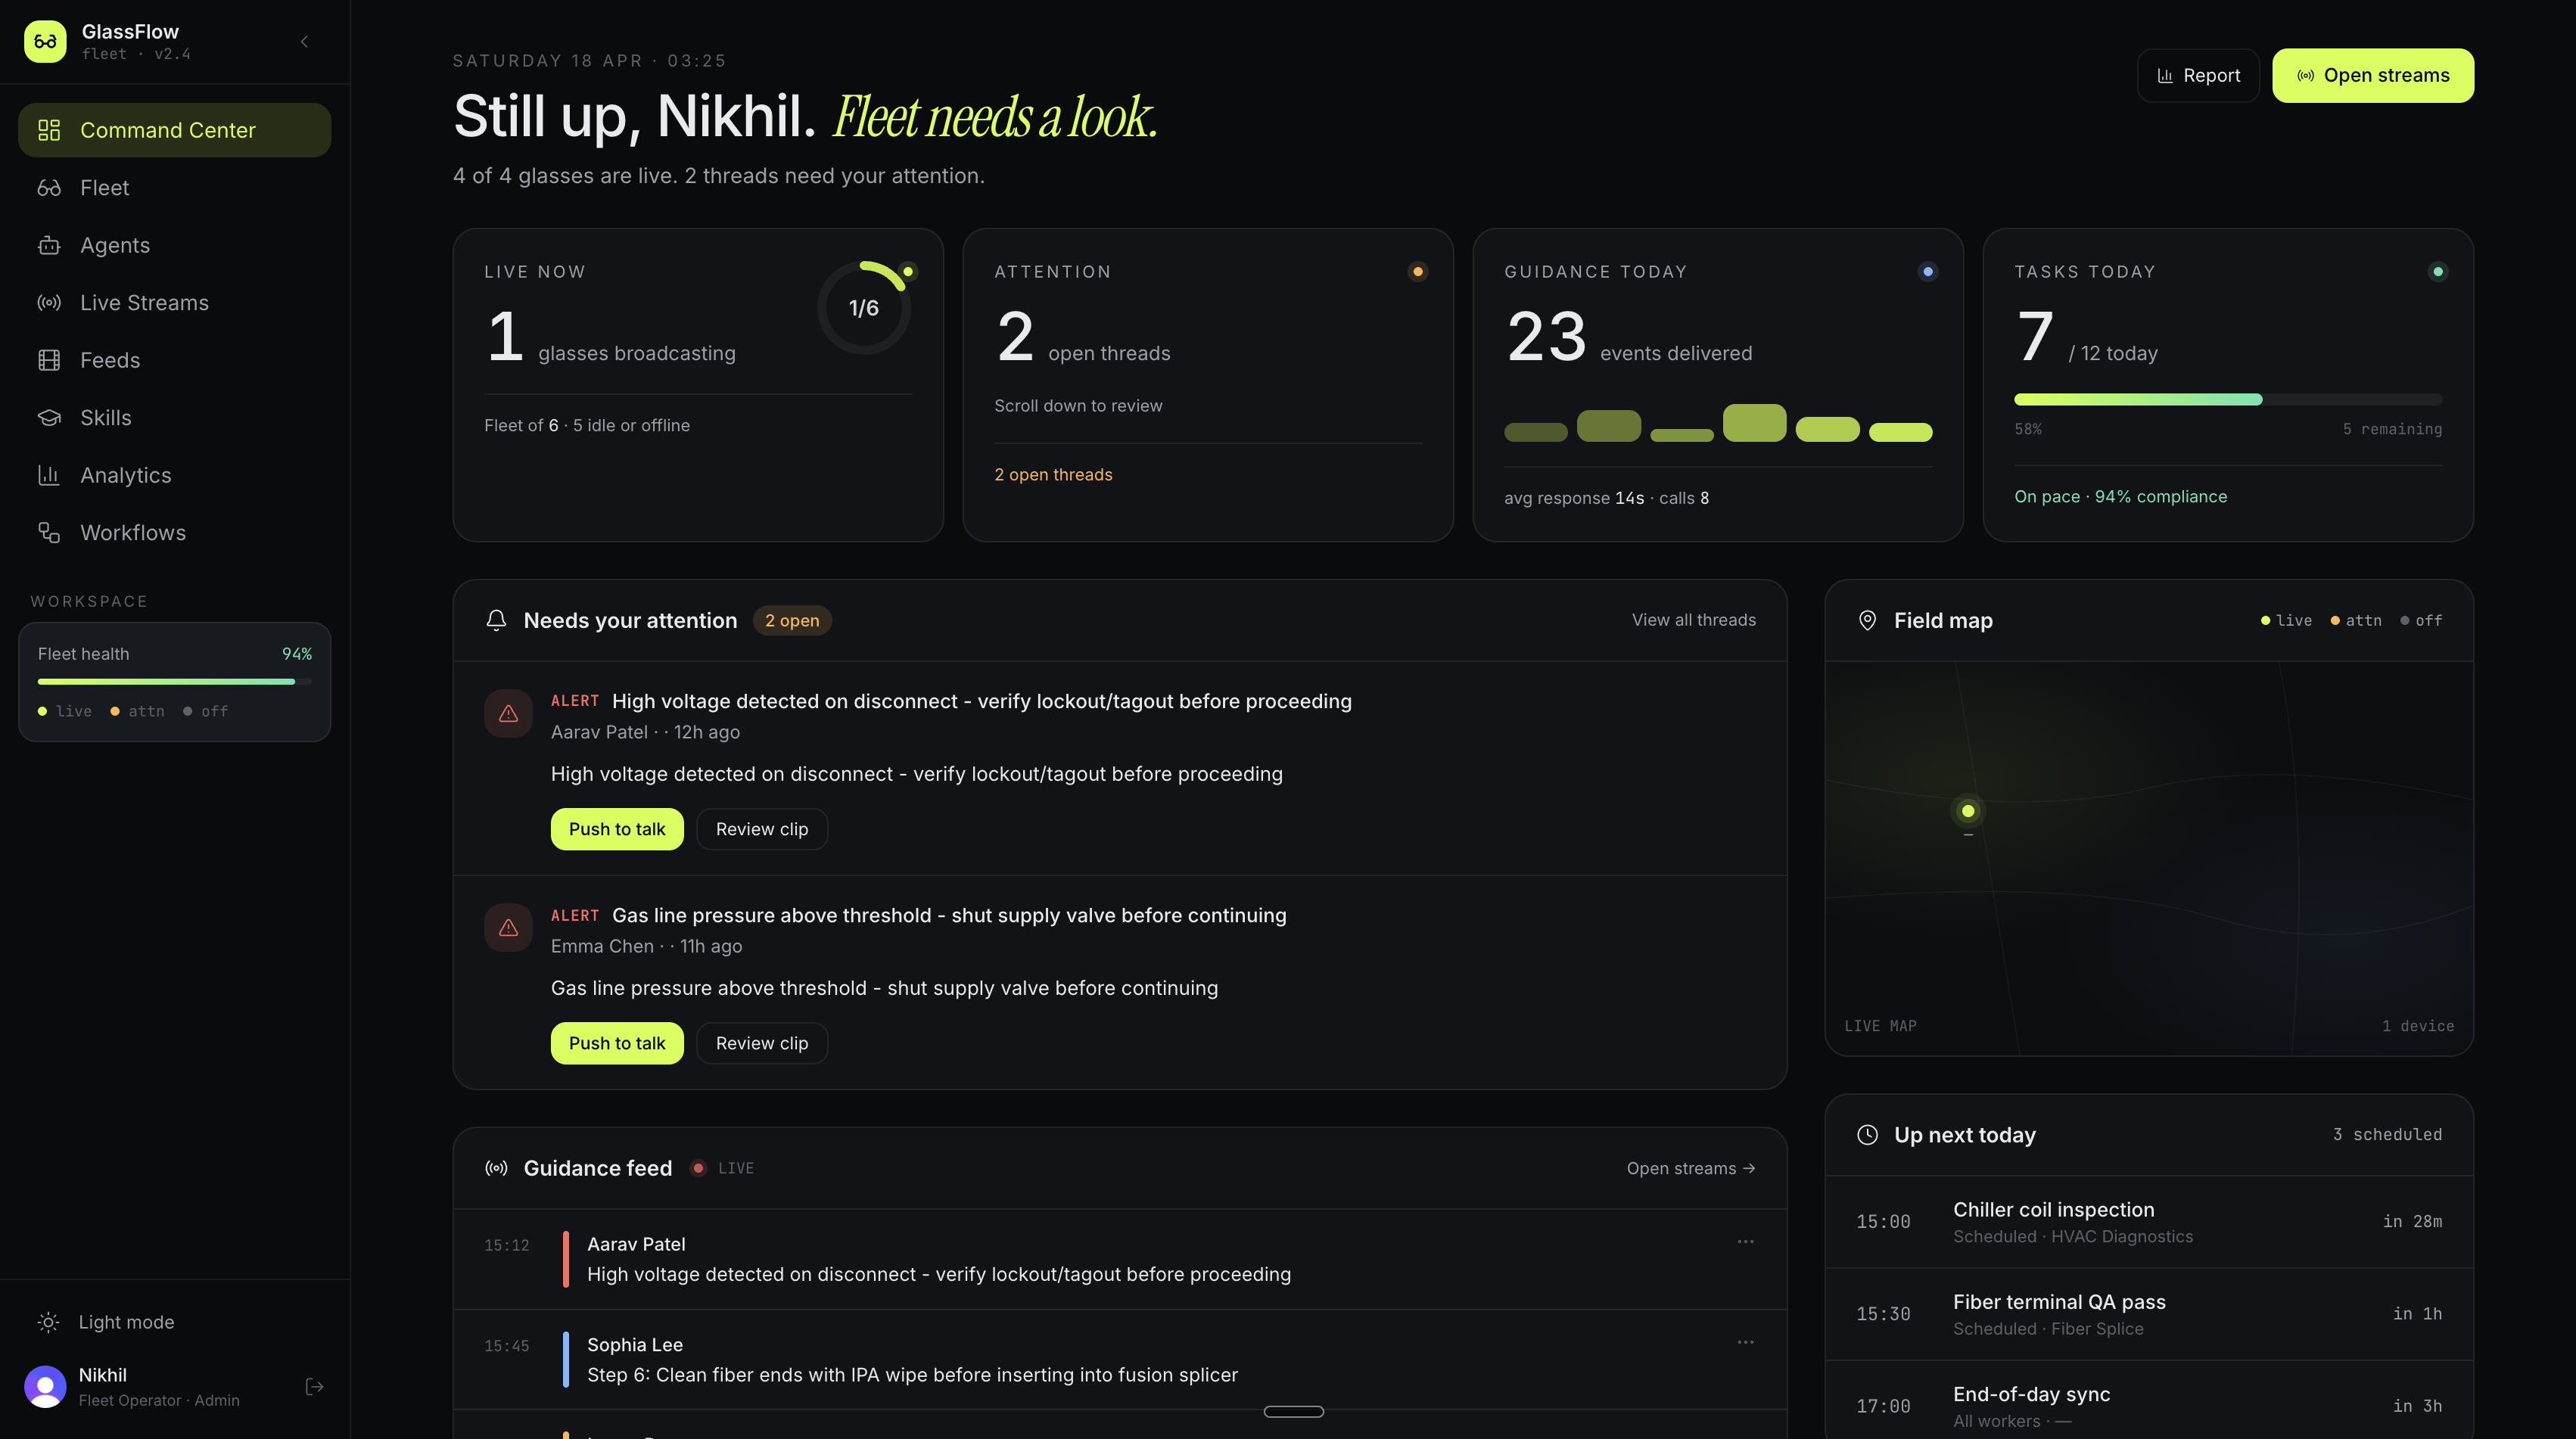Image resolution: width=2576 pixels, height=1439 pixels.
Task: Click the sign-out icon beside Nikhil
Action: (314, 1386)
